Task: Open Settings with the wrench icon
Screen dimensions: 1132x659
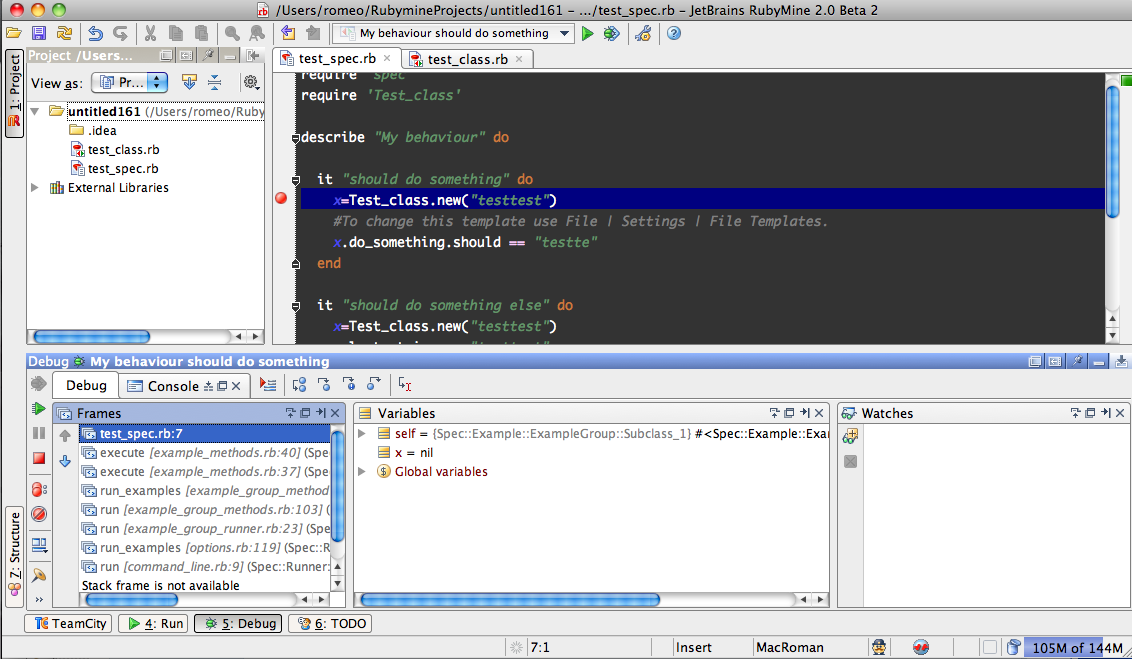Action: [x=643, y=33]
